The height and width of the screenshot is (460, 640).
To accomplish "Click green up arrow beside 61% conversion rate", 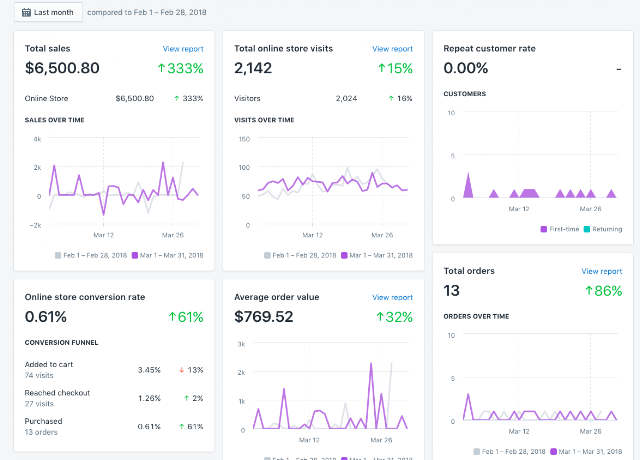I will pyautogui.click(x=172, y=317).
